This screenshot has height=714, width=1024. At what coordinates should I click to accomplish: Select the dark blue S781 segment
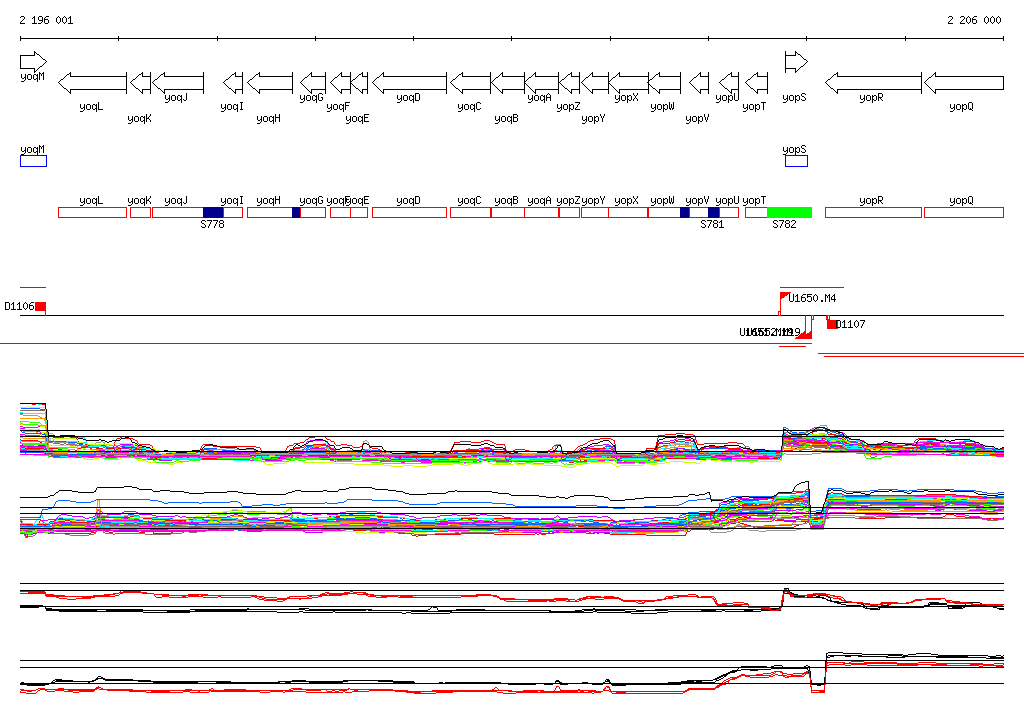pyautogui.click(x=713, y=212)
